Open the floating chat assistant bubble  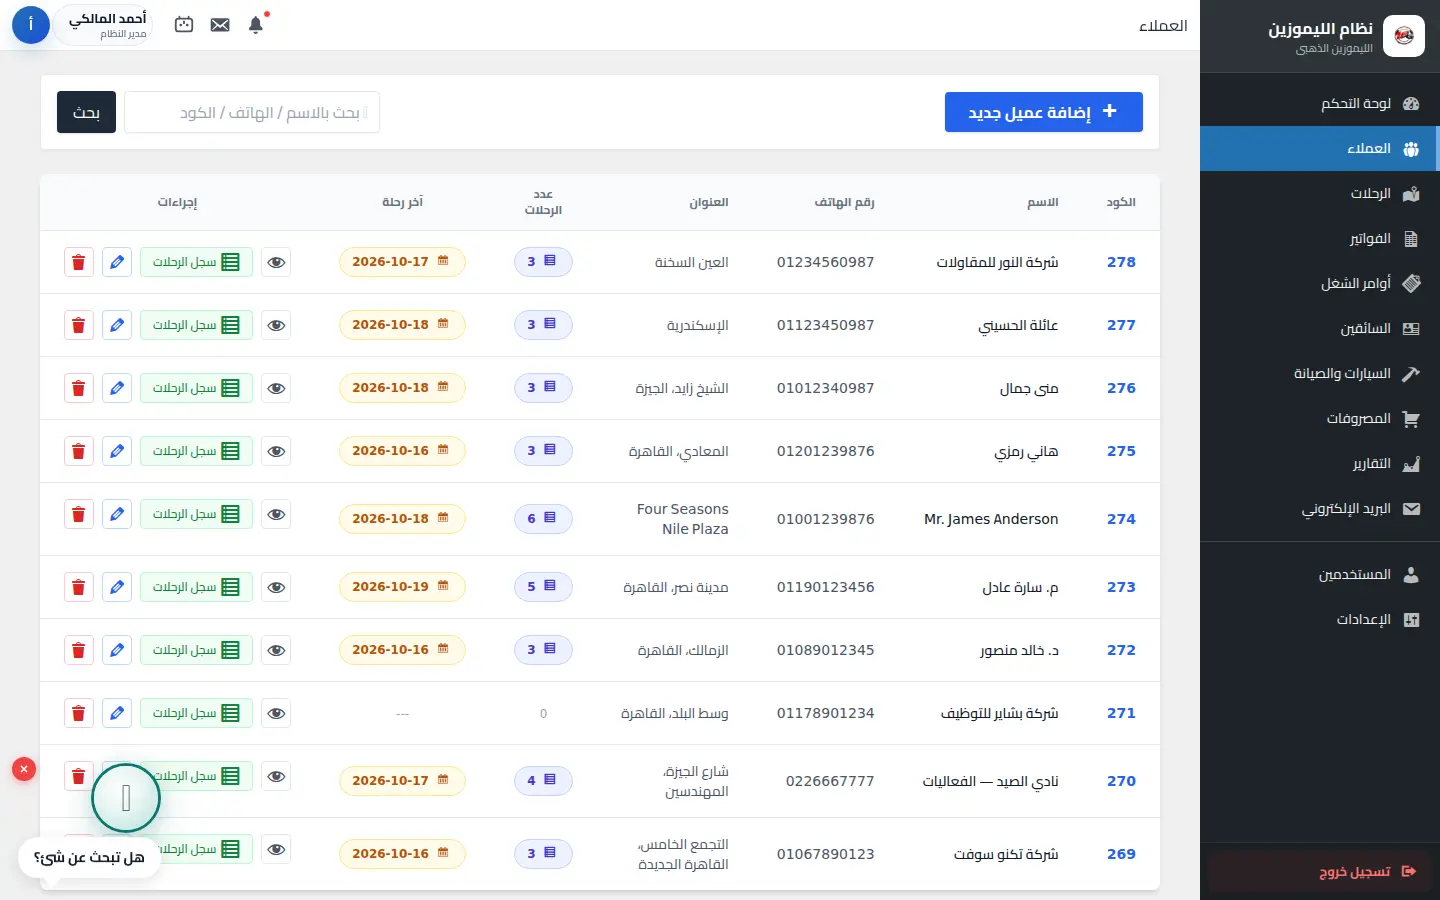126,798
